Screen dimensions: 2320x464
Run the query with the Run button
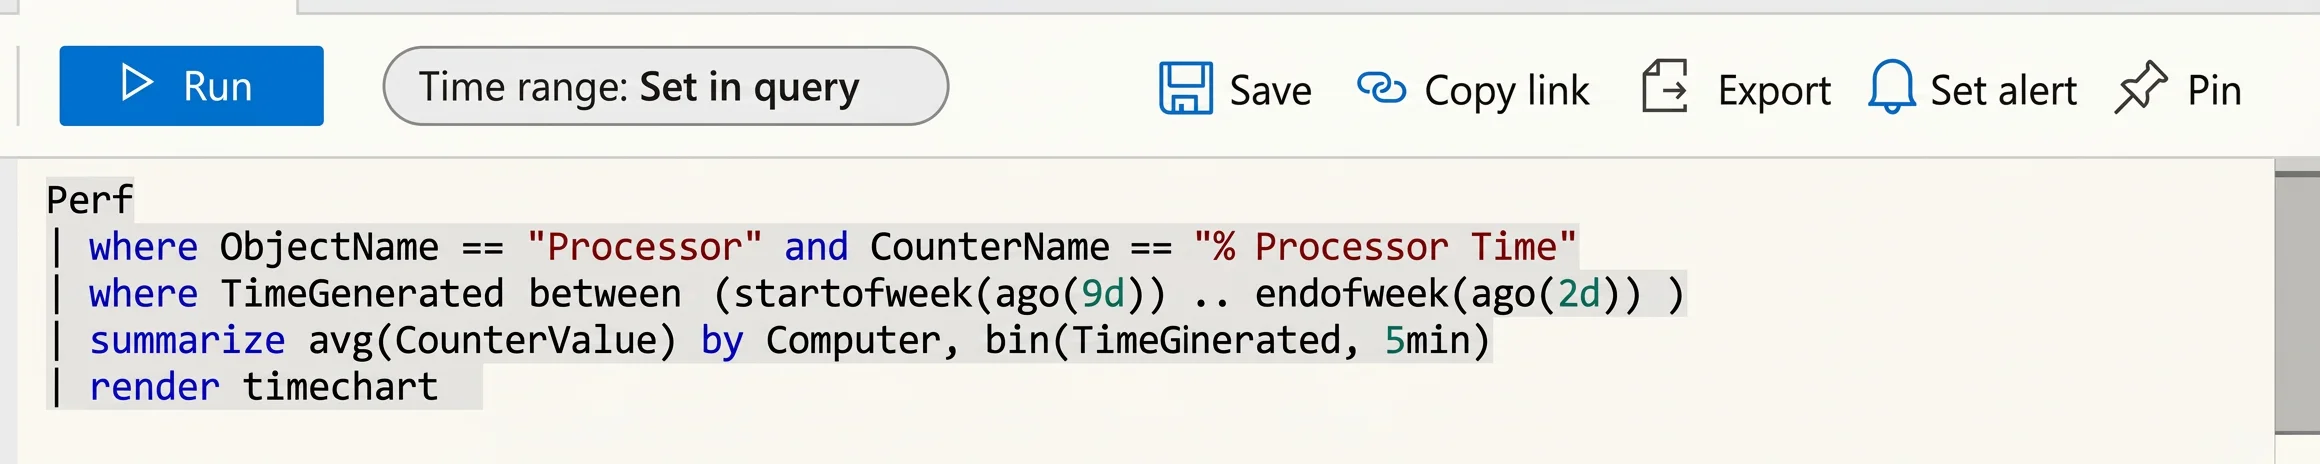(191, 86)
